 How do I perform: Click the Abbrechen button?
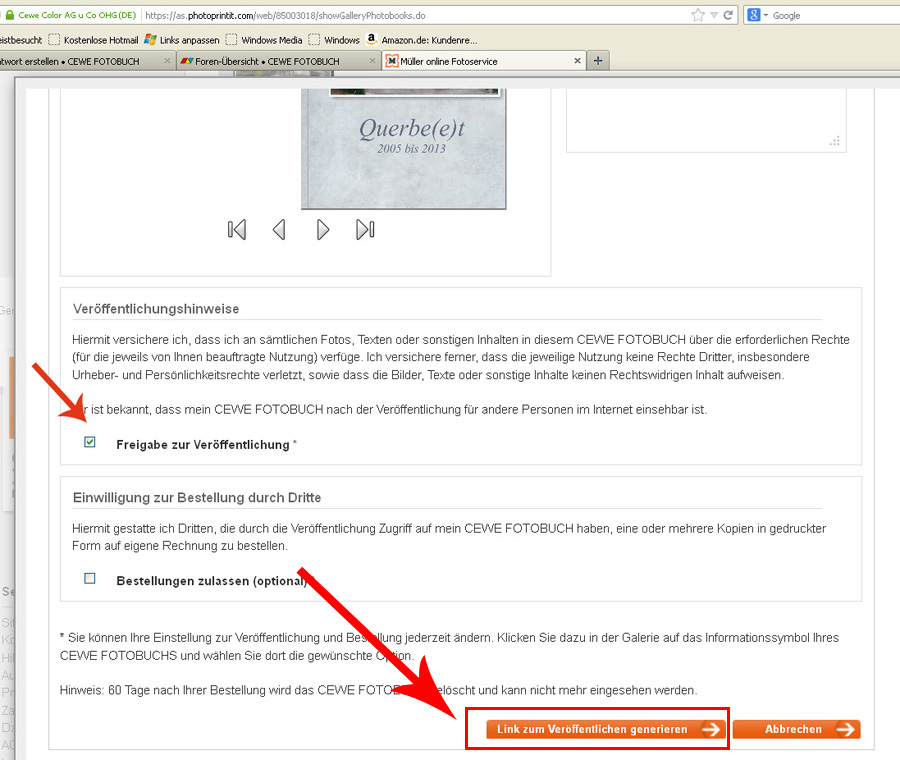[797, 729]
